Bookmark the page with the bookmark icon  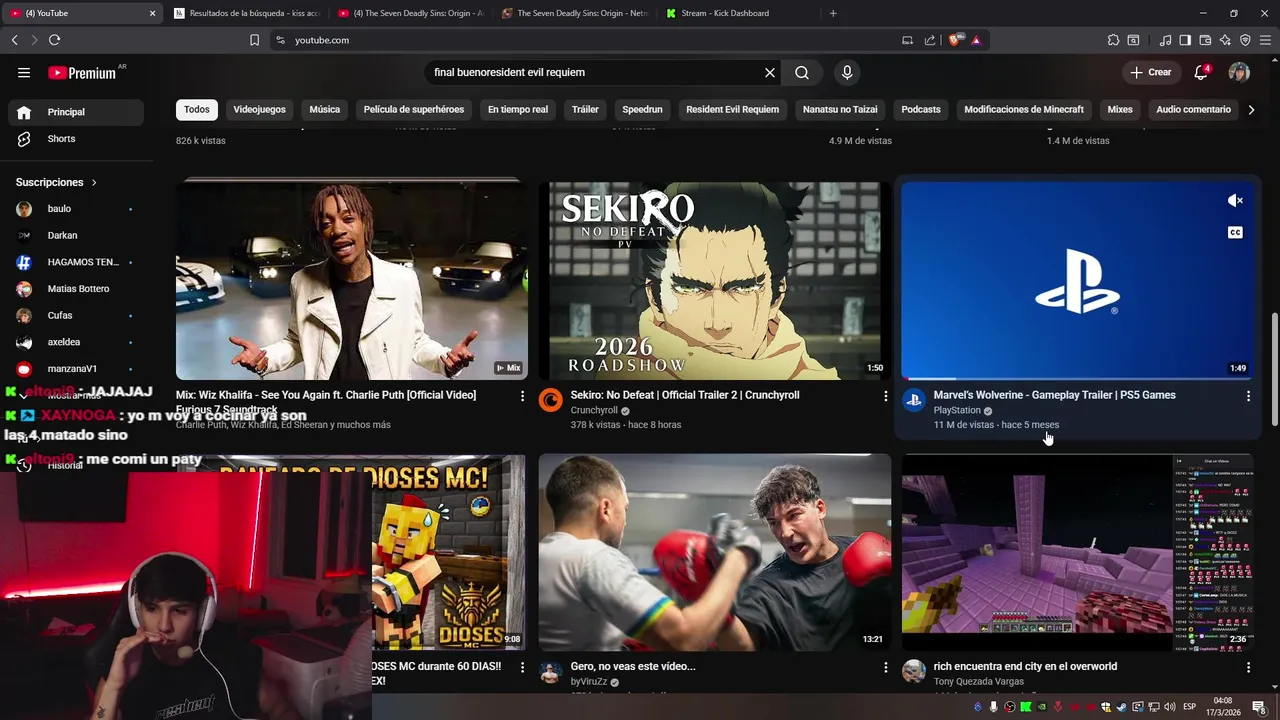tap(254, 40)
